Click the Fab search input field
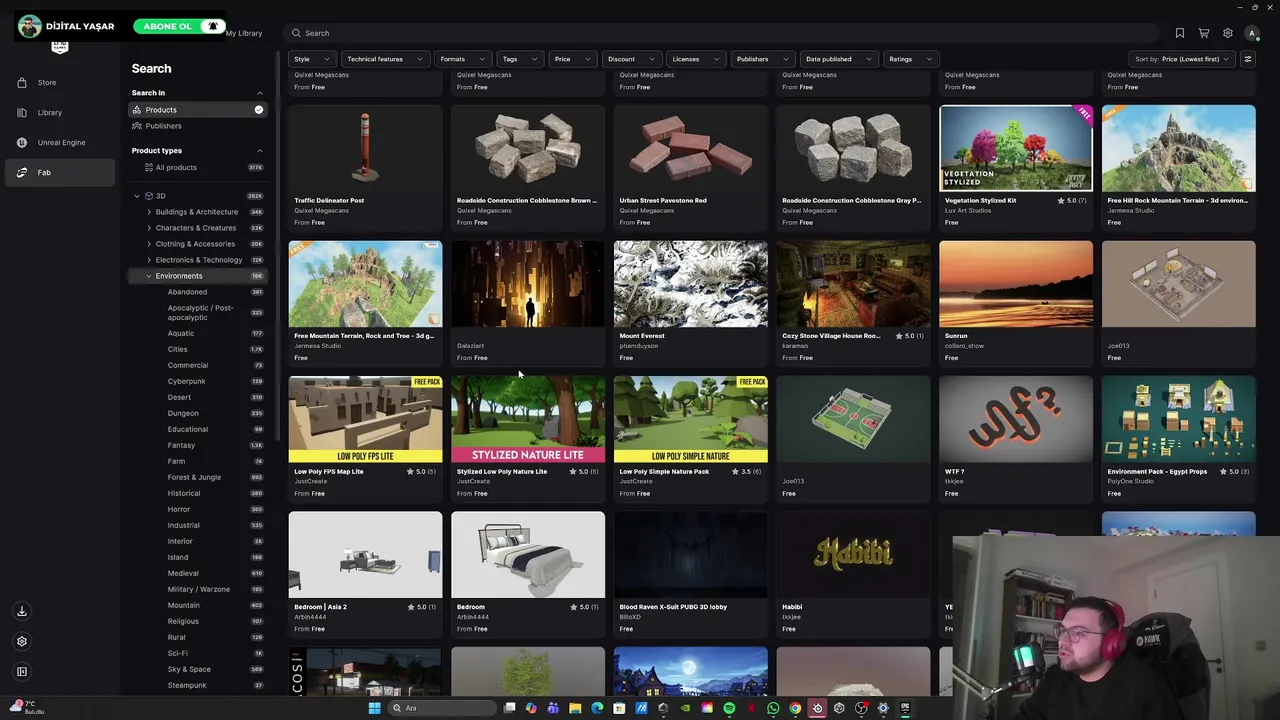1280x720 pixels. [720, 33]
